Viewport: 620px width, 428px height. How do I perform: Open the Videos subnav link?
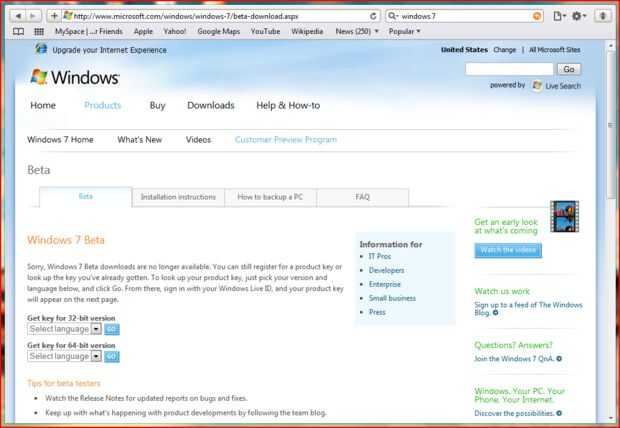(x=198, y=140)
